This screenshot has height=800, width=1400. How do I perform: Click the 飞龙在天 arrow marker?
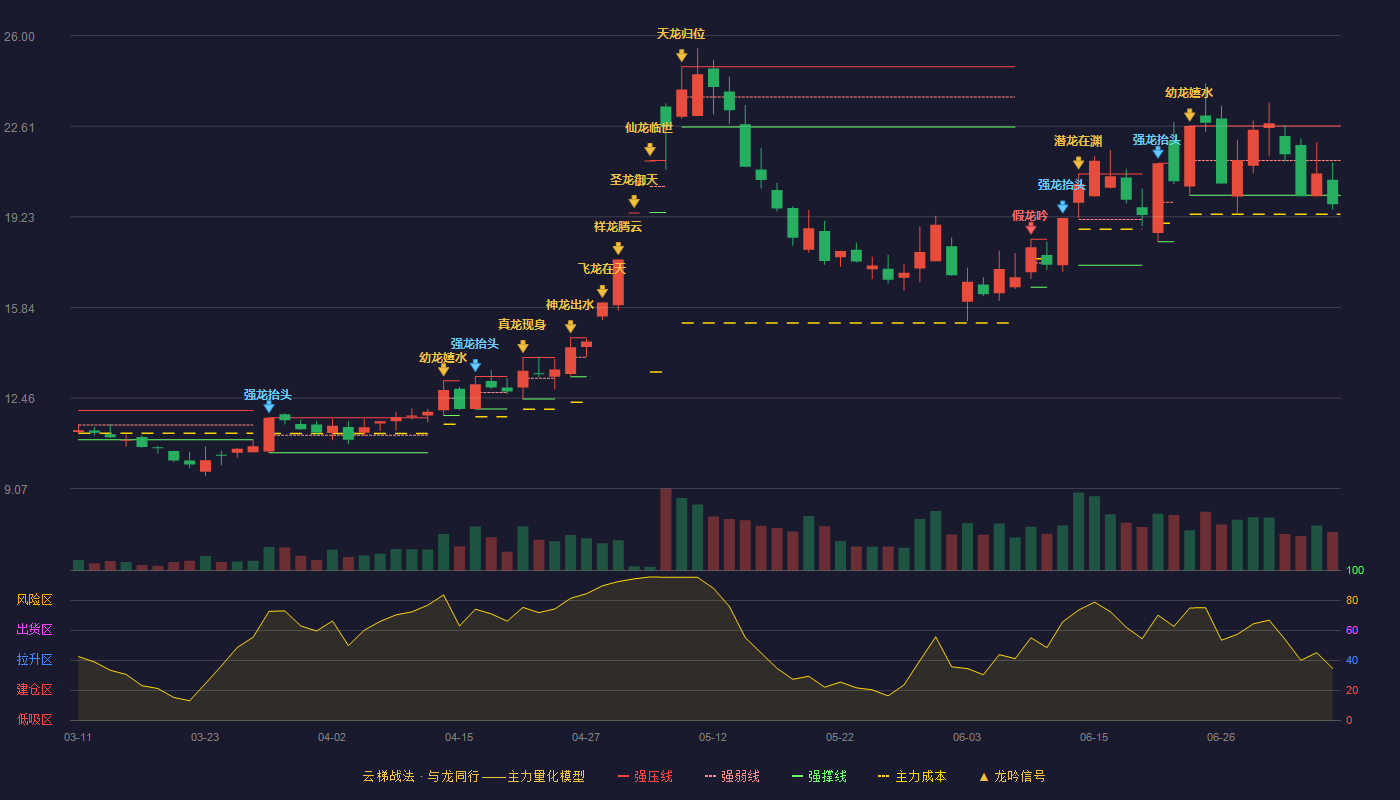(602, 292)
